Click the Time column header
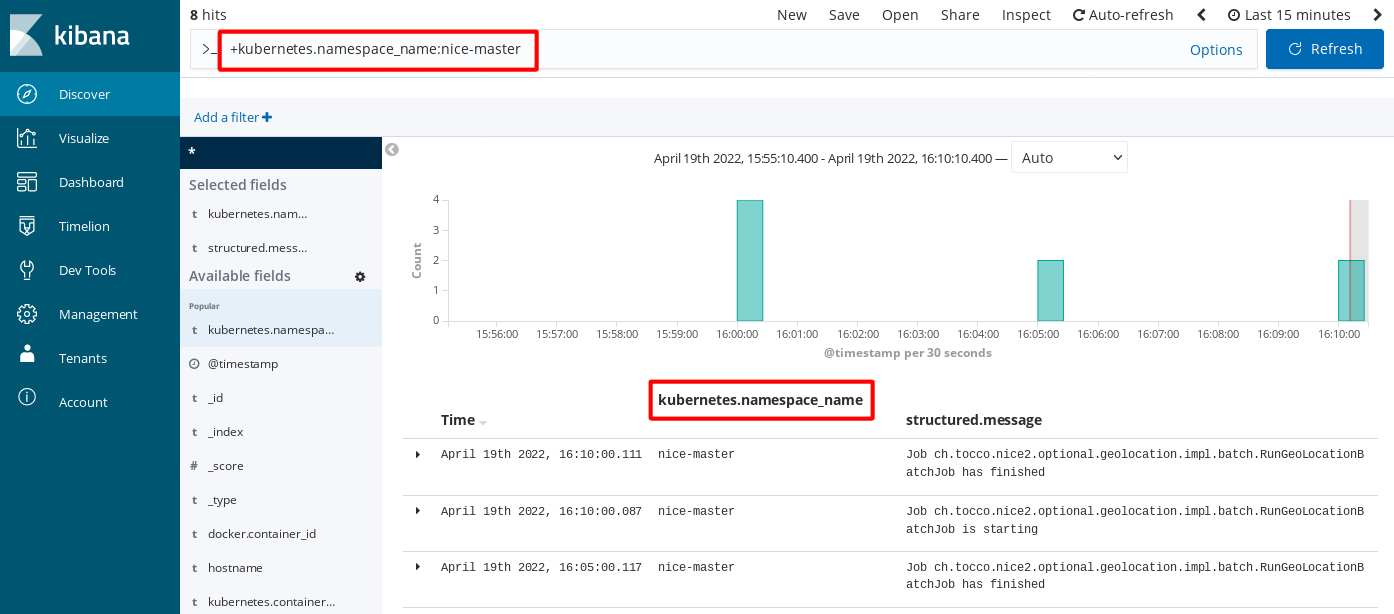 (458, 420)
